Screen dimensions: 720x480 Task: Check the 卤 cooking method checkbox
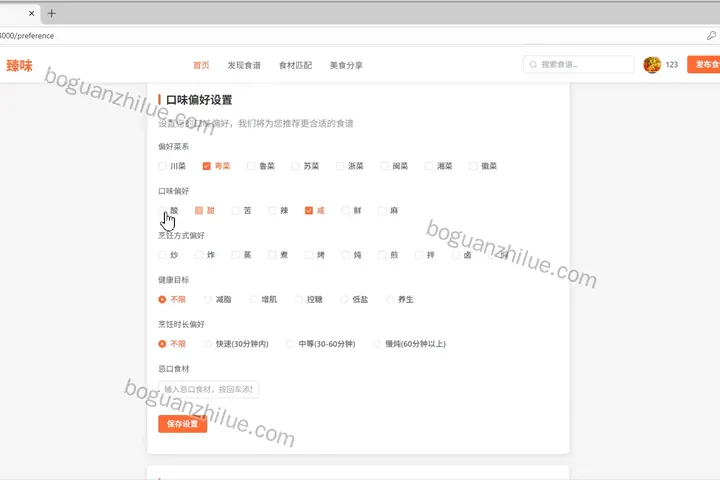[x=456, y=255]
